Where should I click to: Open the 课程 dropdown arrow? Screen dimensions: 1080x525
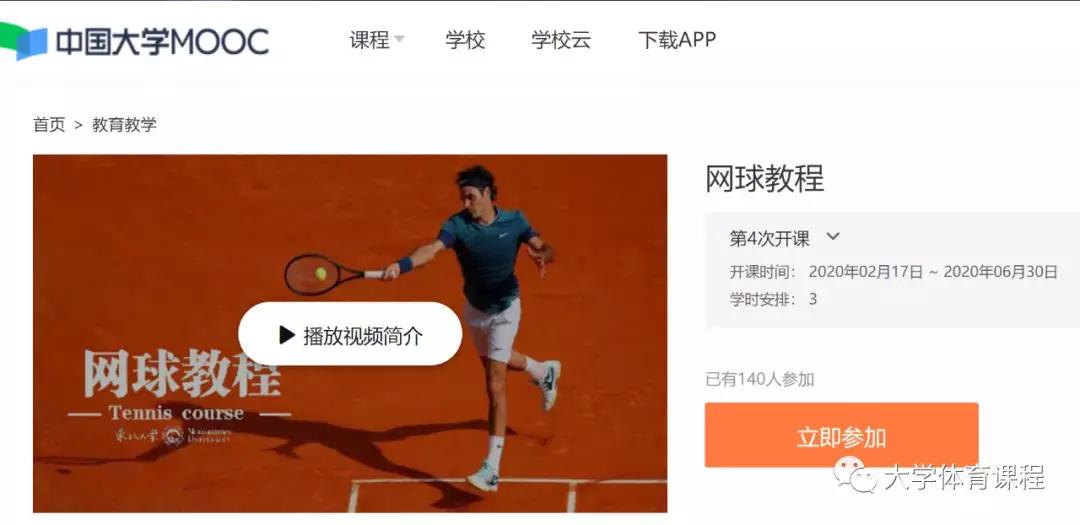pyautogui.click(x=399, y=40)
